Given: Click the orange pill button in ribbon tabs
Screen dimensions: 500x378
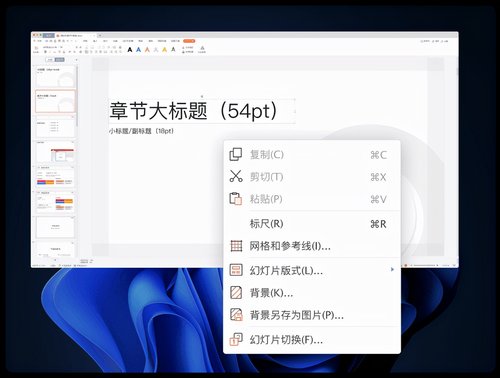Looking at the screenshot, I should pyautogui.click(x=189, y=41).
